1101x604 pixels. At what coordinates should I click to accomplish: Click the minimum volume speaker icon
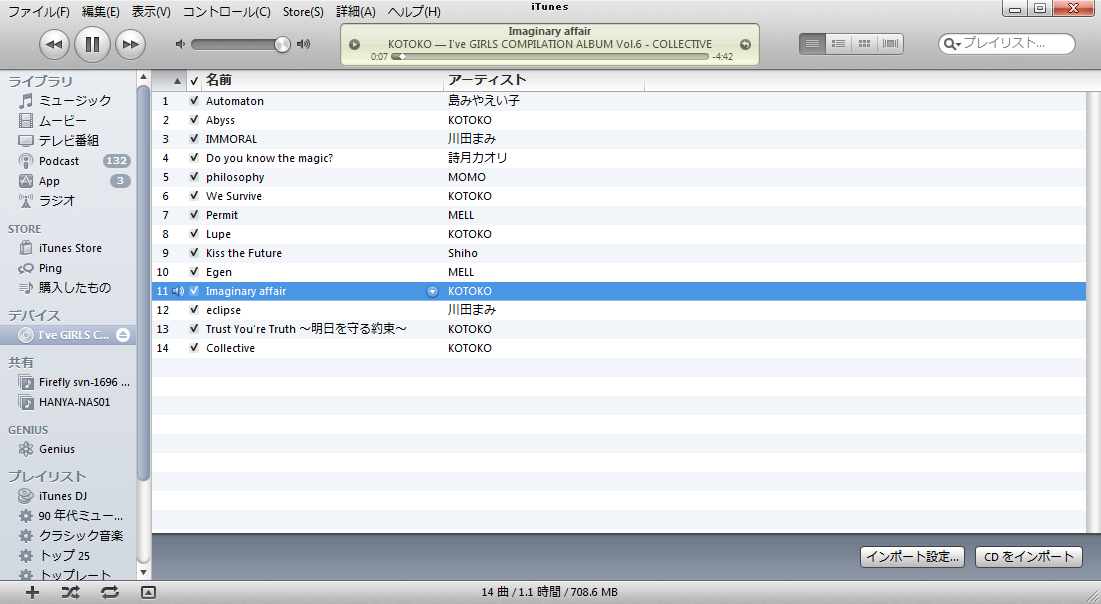click(x=180, y=44)
